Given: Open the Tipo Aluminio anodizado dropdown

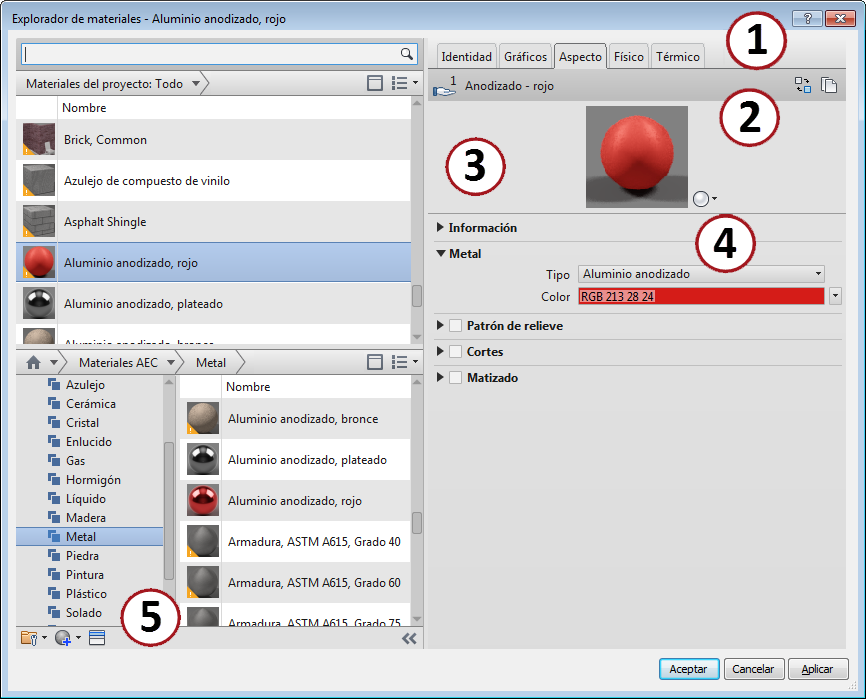Looking at the screenshot, I should [701, 274].
